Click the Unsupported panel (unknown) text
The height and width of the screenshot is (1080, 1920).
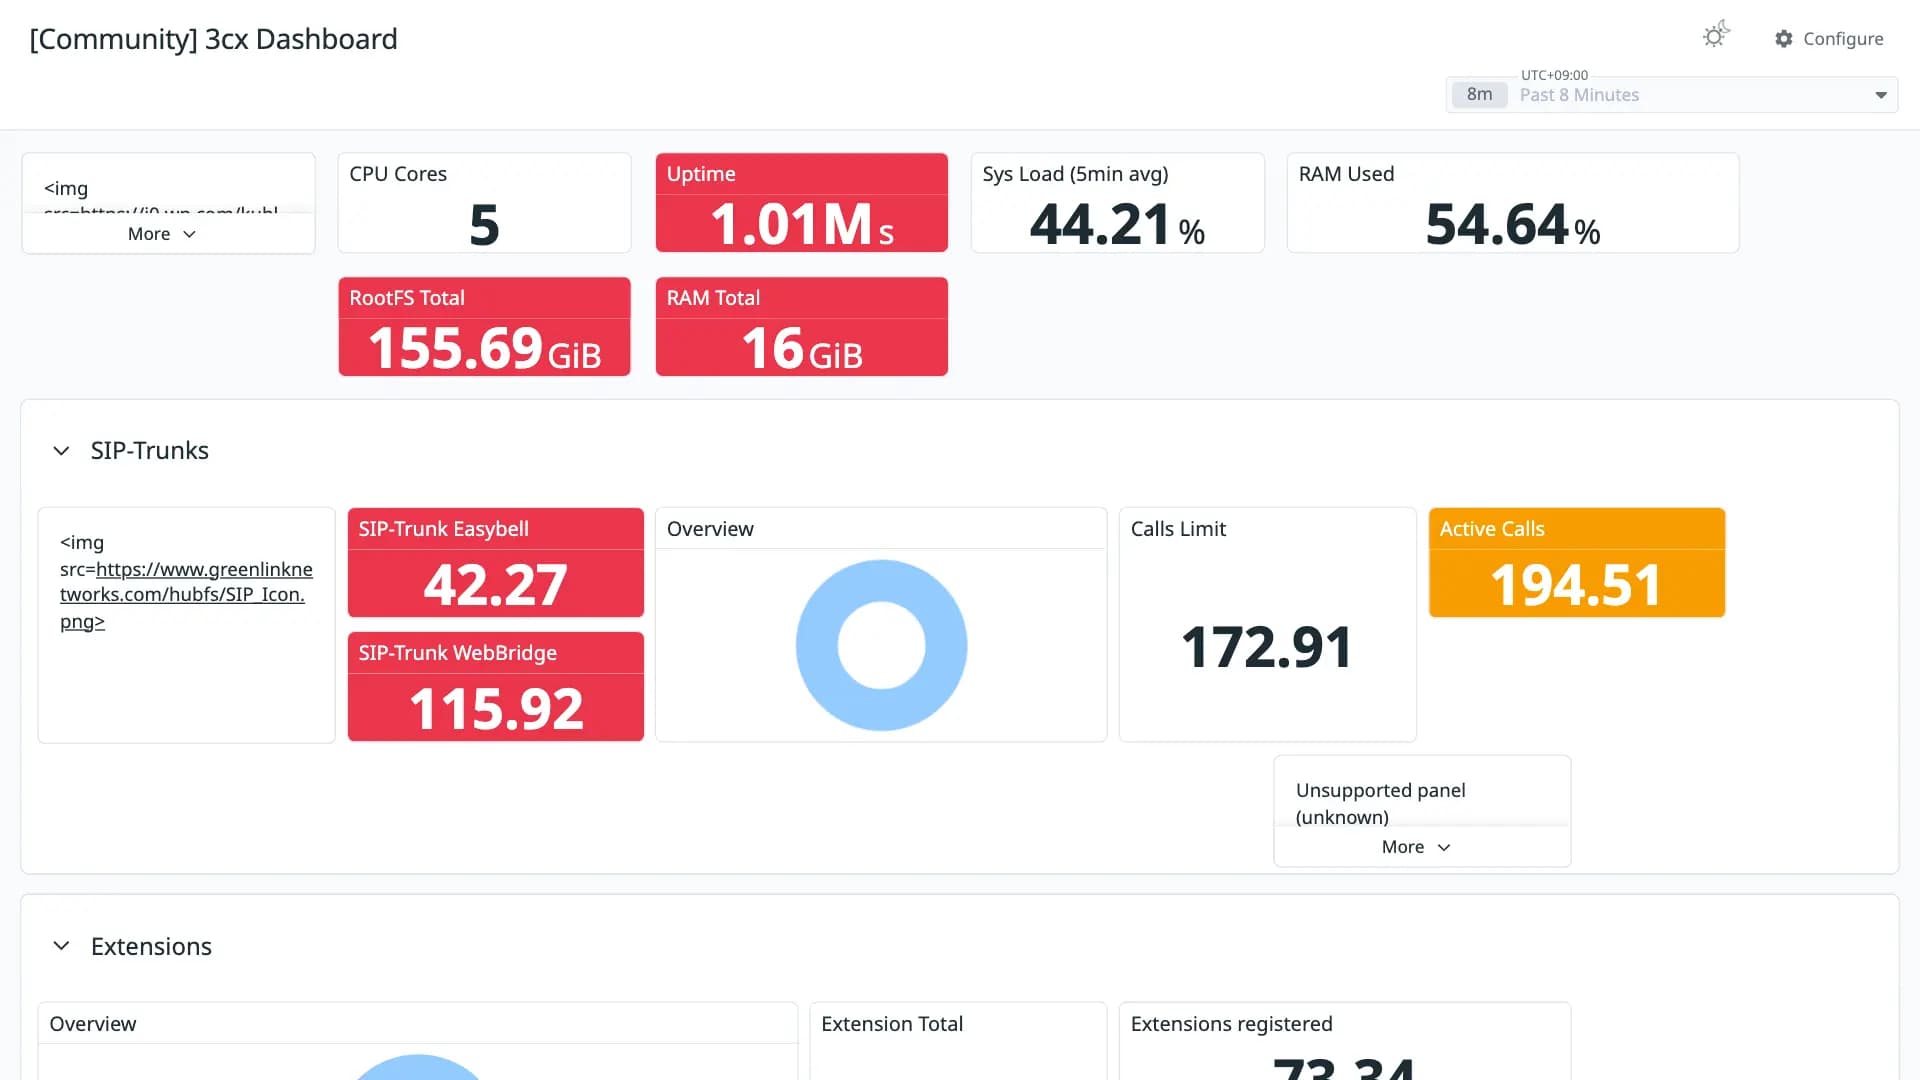click(1380, 804)
